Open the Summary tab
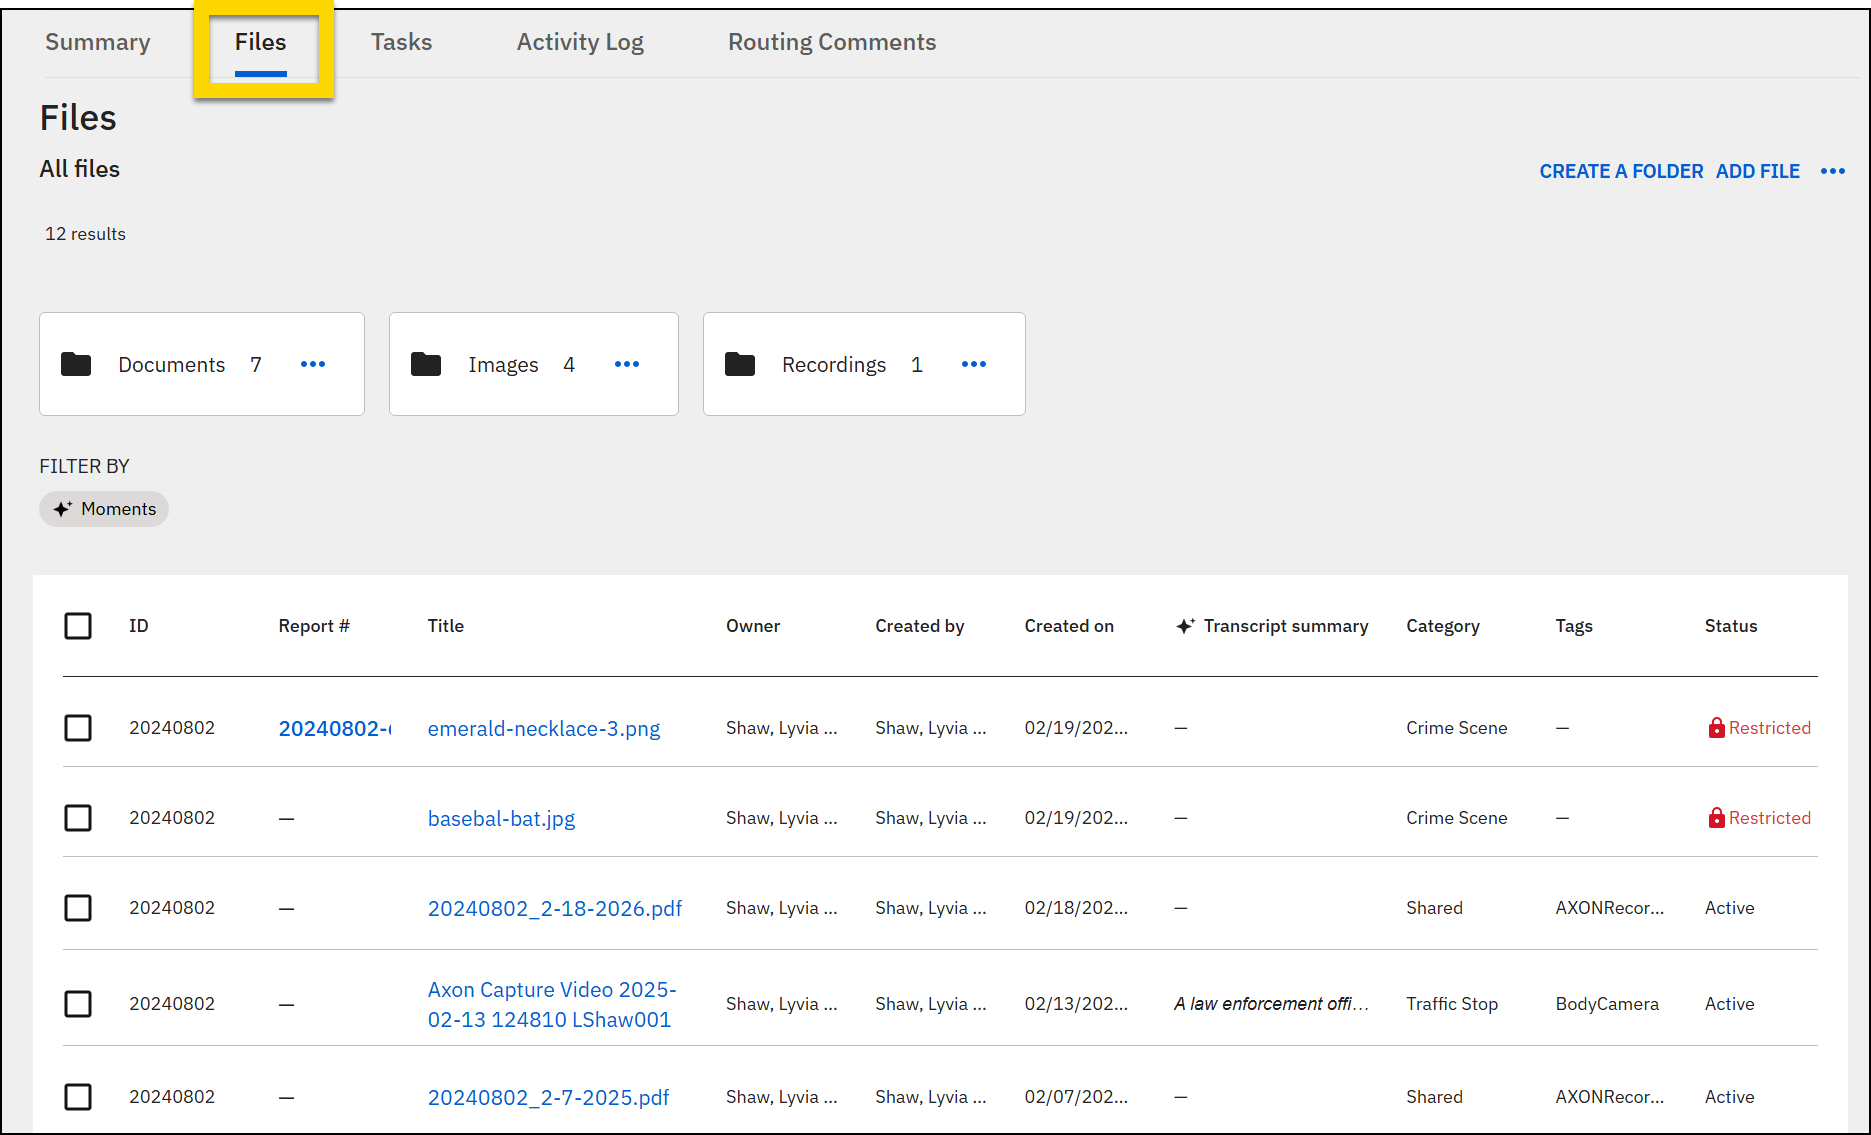 click(x=97, y=42)
